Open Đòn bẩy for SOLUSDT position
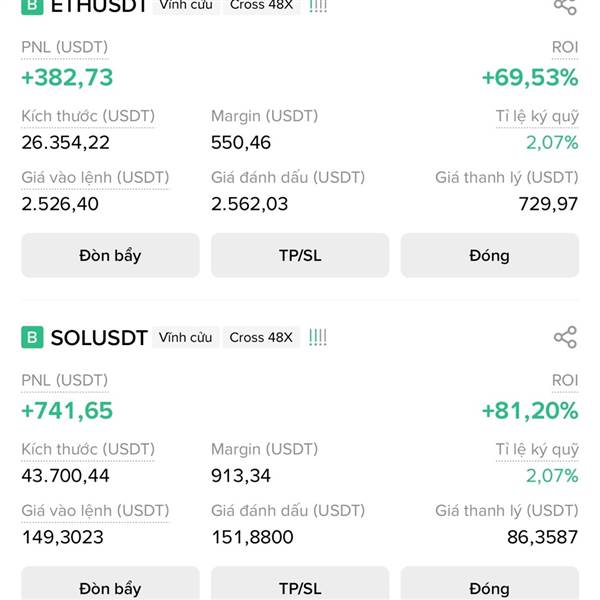Image resolution: width=600 pixels, height=600 pixels. (110, 583)
